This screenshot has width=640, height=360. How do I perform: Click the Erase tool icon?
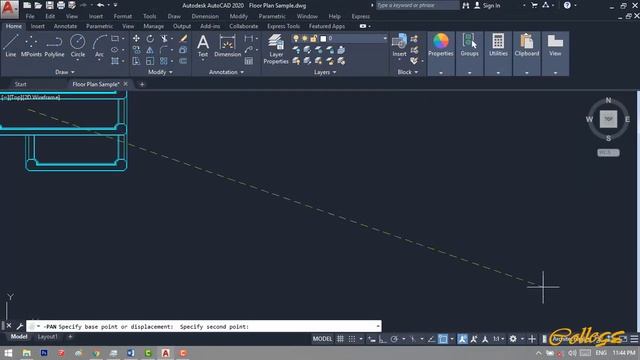(x=183, y=38)
